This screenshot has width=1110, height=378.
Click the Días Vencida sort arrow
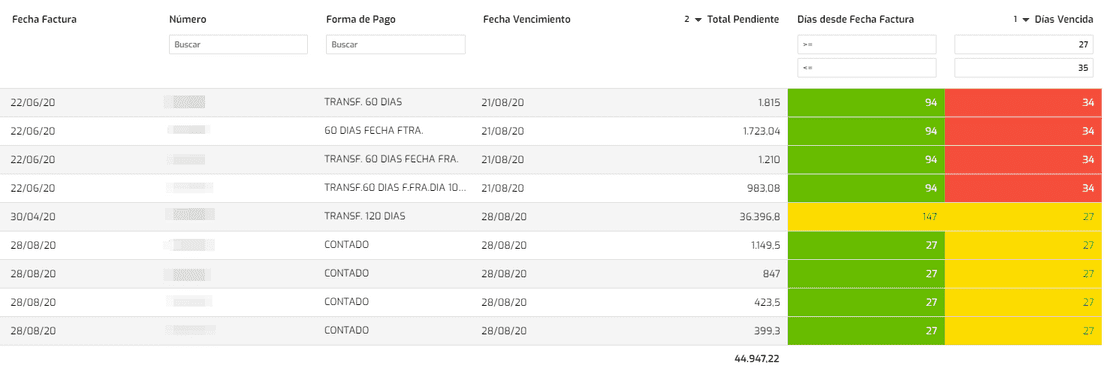tap(1025, 20)
